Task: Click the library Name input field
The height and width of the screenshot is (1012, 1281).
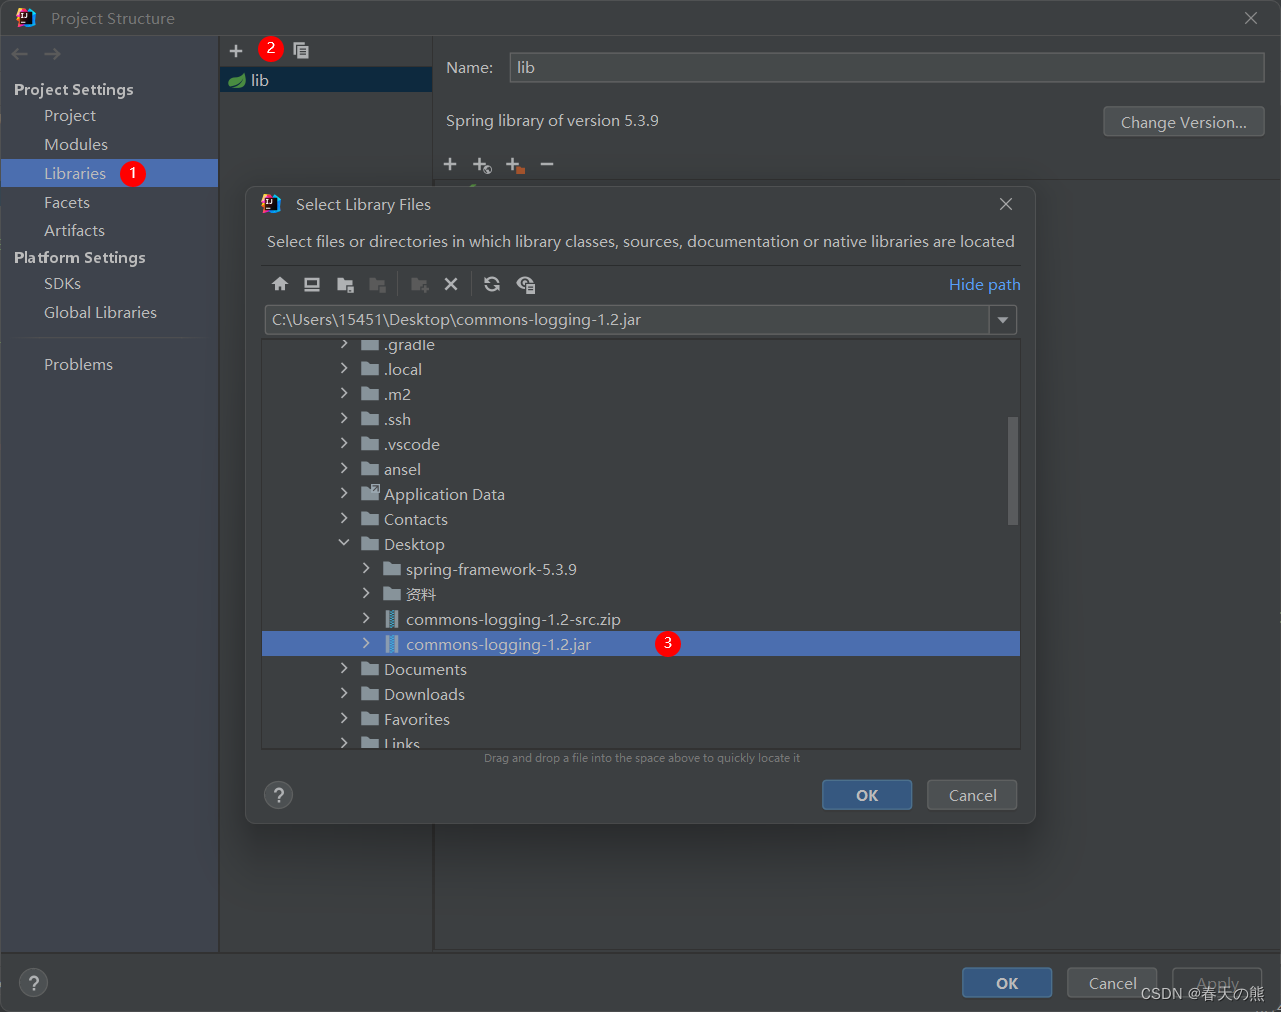Action: 887,68
